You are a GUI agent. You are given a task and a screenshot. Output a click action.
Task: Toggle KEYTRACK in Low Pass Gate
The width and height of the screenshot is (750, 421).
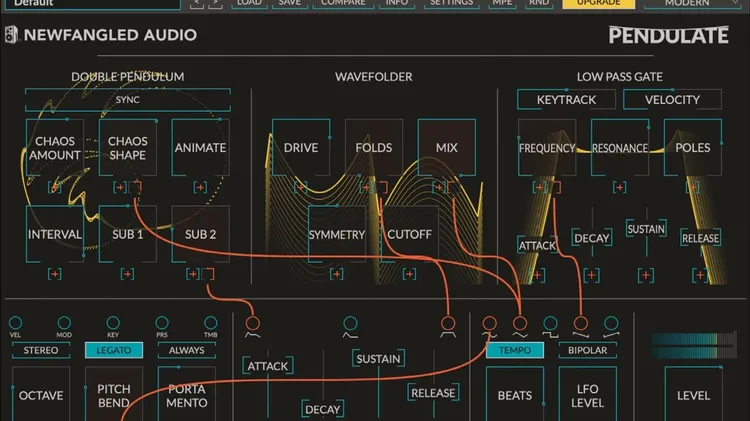pos(566,100)
